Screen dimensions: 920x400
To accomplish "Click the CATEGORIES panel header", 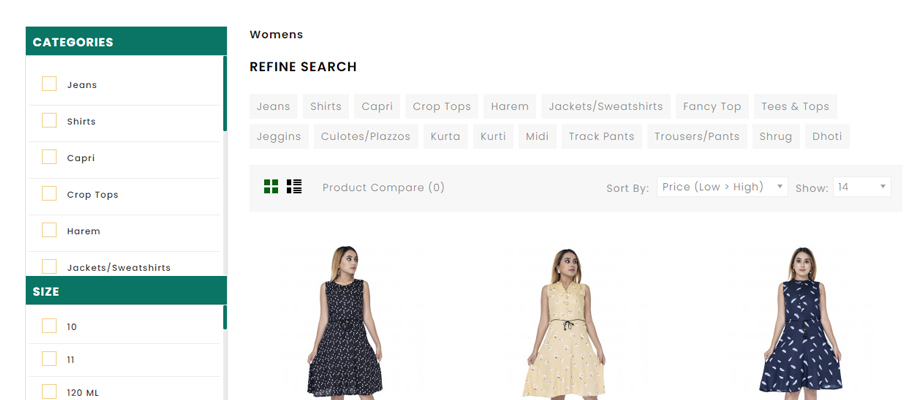I will point(126,41).
